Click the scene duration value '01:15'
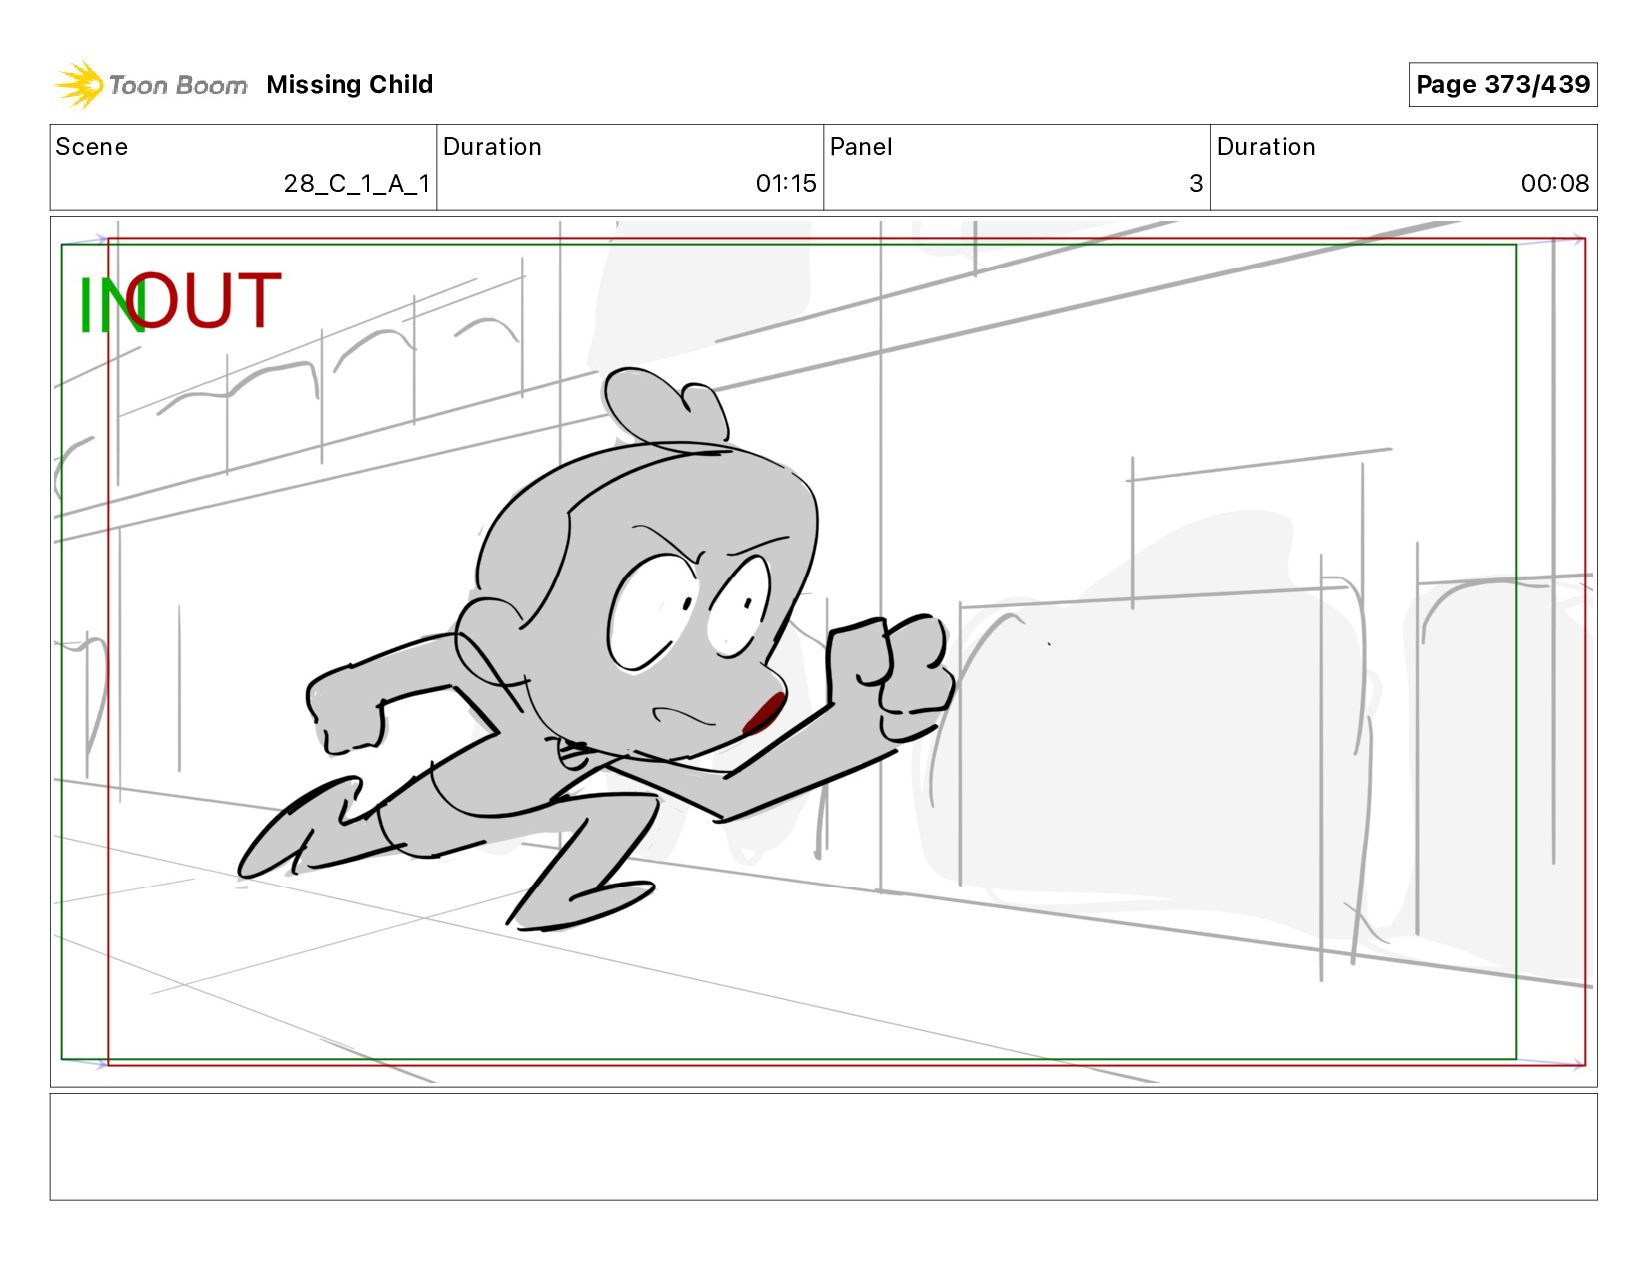Screen dimensions: 1650x1275 coord(786,184)
